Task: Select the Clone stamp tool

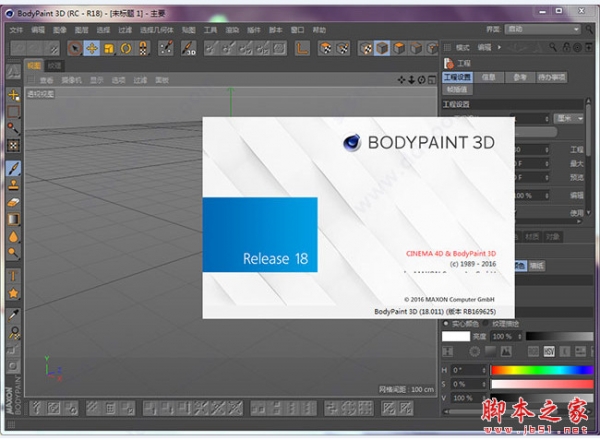Action: pyautogui.click(x=13, y=185)
